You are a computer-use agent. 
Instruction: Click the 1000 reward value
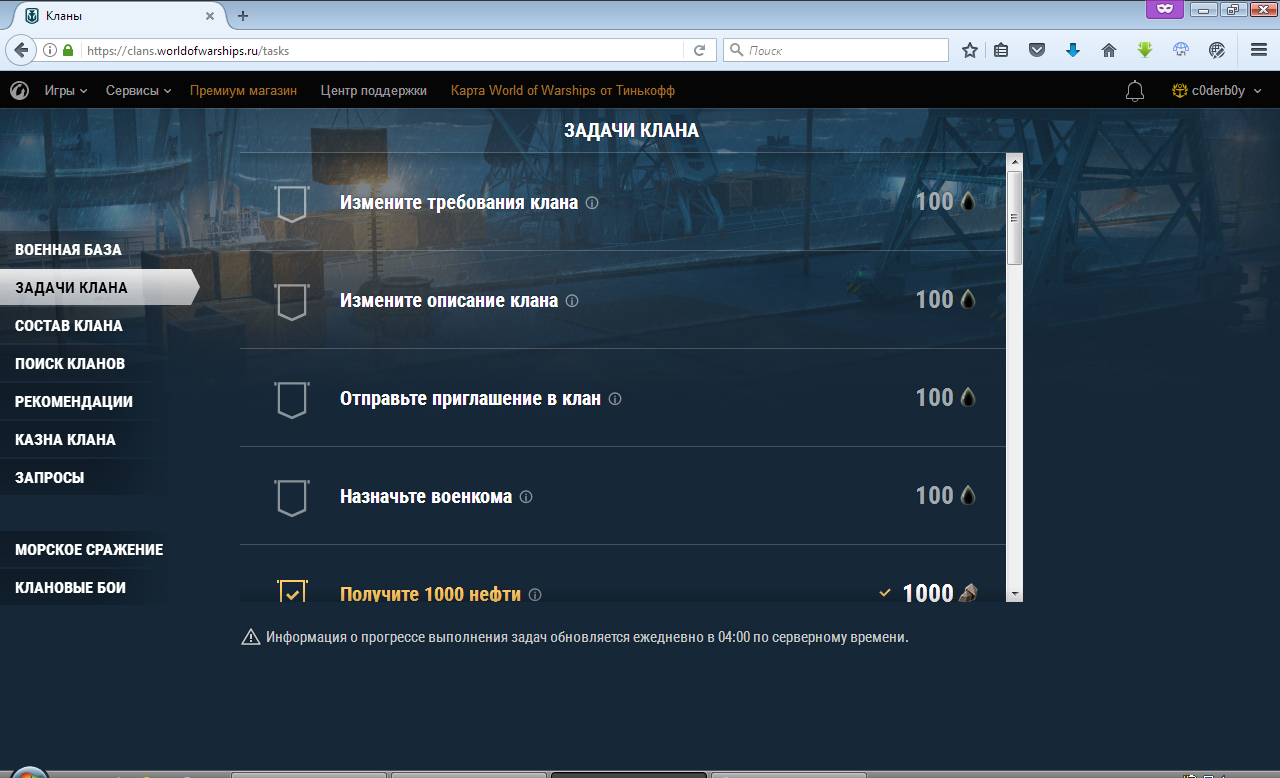(x=928, y=594)
